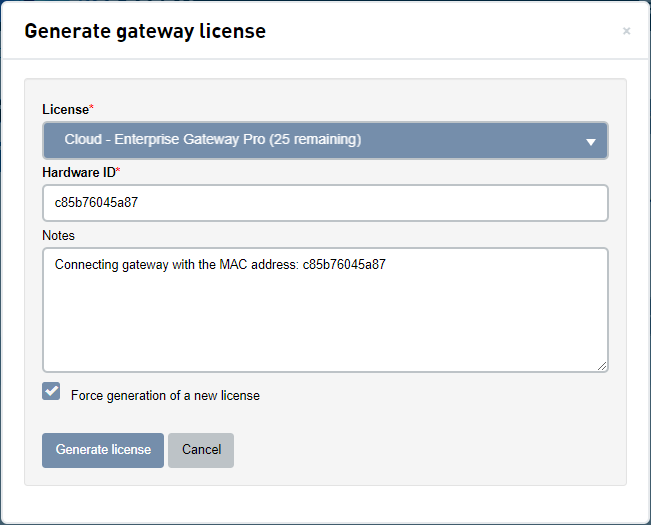Click the Hardware ID field label
This screenshot has height=525, width=651.
79,172
